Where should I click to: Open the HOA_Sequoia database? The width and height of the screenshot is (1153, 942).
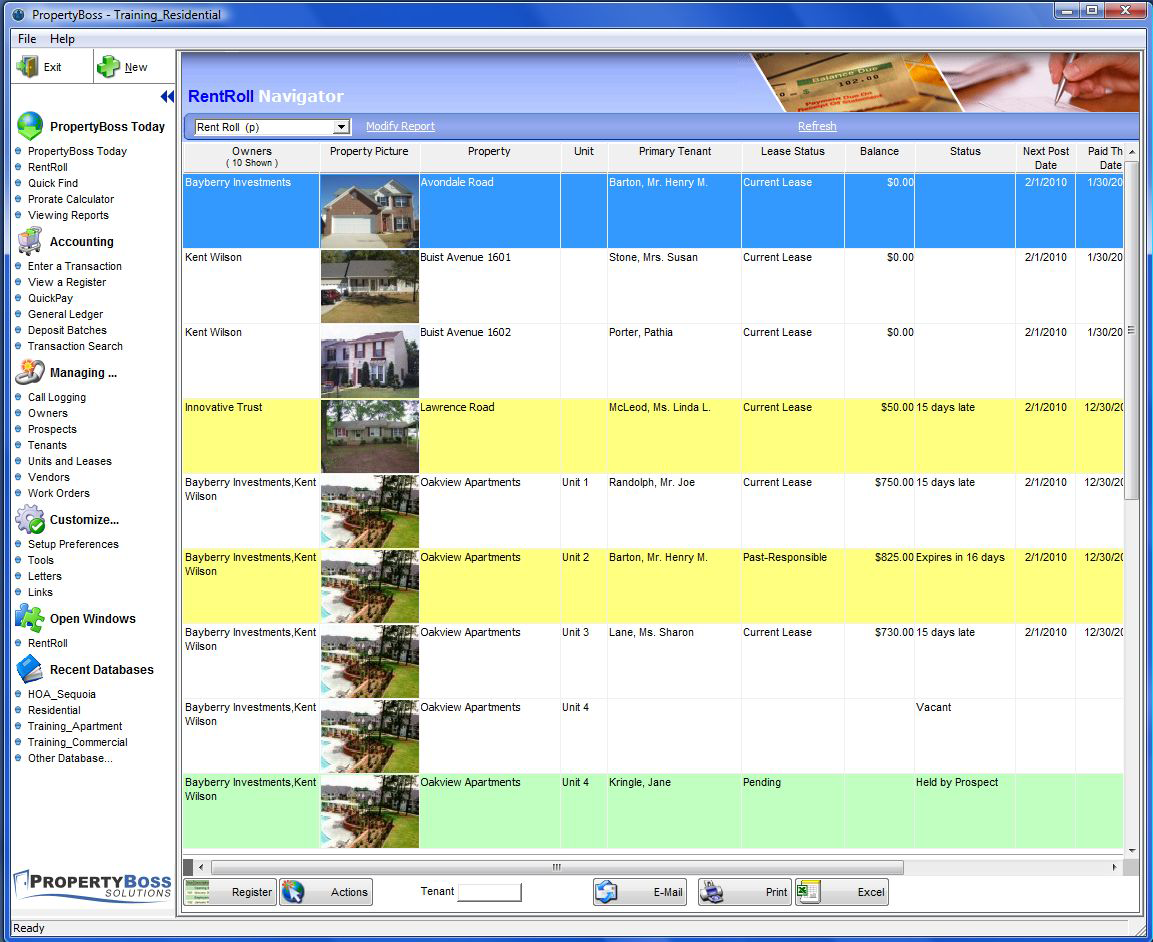(x=62, y=694)
